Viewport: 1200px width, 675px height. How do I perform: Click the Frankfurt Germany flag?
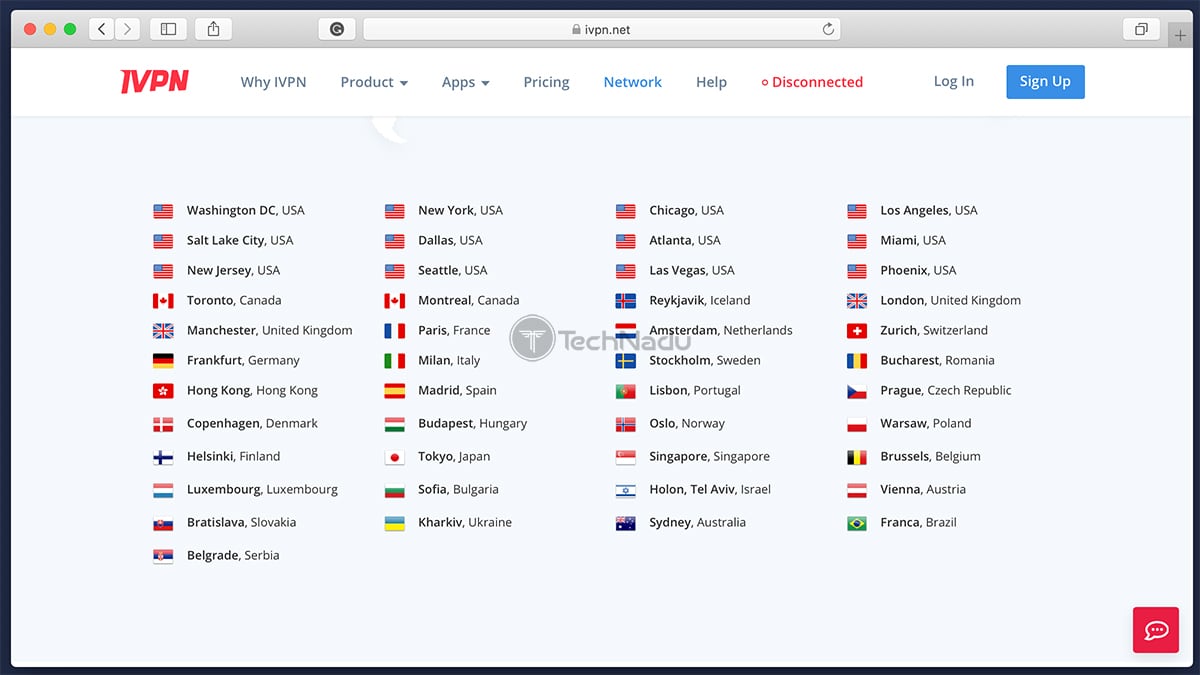pyautogui.click(x=163, y=361)
